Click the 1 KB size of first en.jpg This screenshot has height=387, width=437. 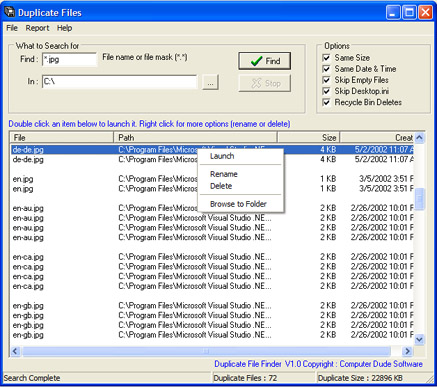[x=328, y=179]
